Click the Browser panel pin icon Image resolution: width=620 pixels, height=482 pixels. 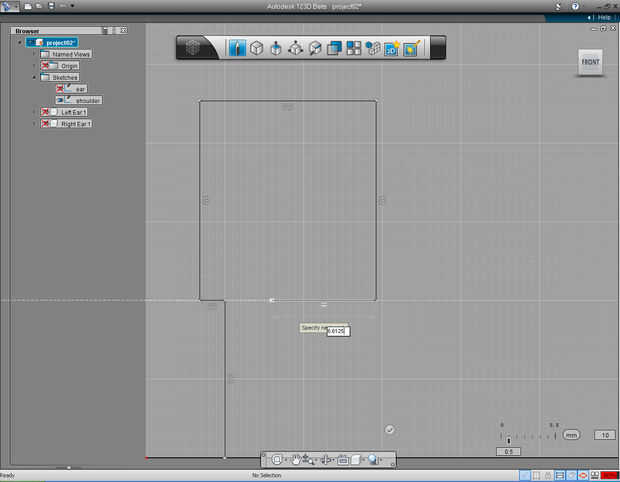click(105, 30)
